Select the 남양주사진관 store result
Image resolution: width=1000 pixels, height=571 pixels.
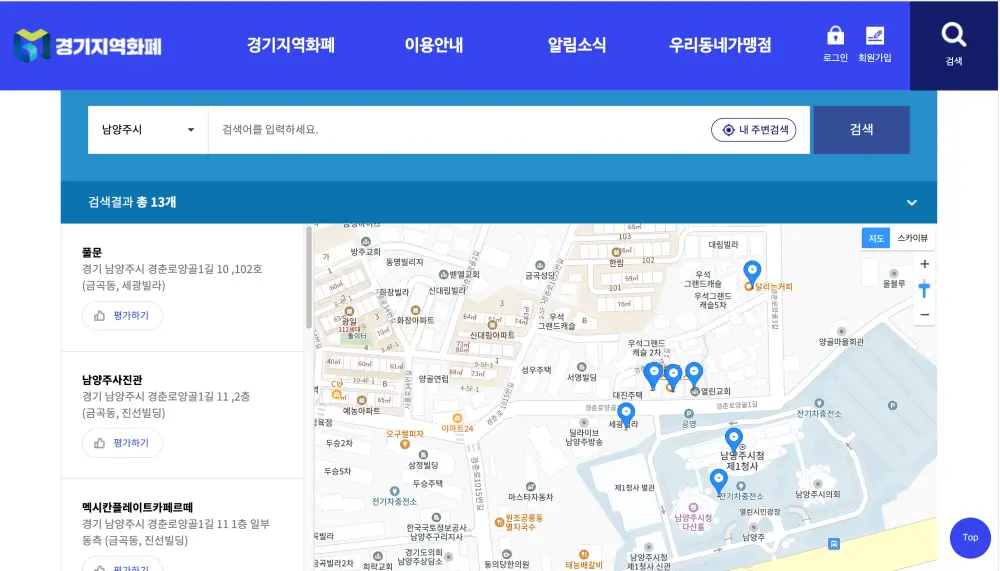coord(112,380)
